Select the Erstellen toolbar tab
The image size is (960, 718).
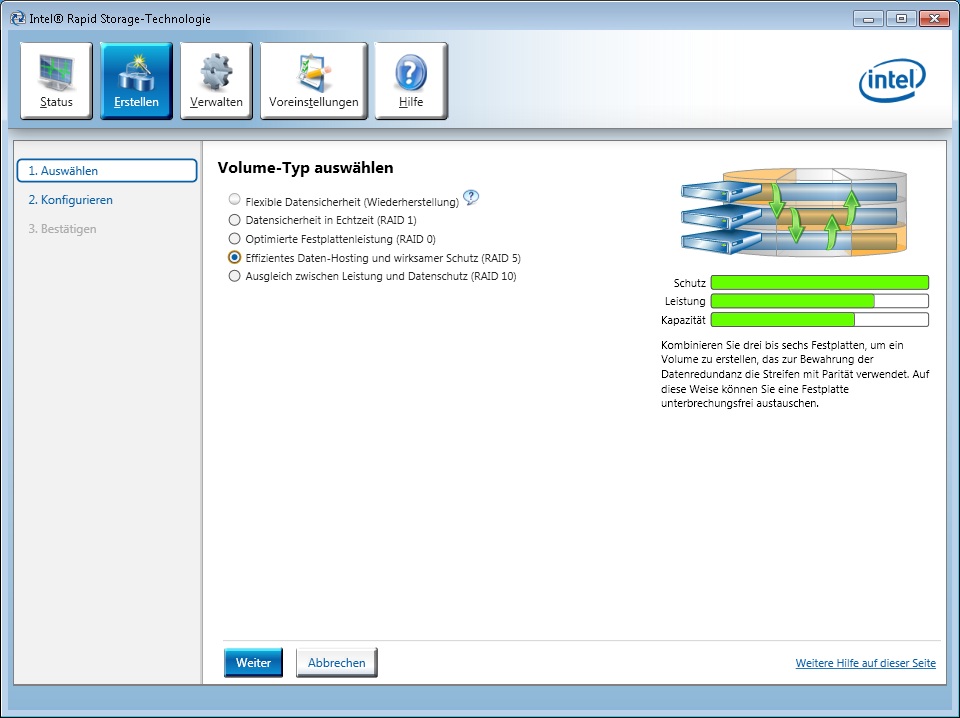coord(136,81)
